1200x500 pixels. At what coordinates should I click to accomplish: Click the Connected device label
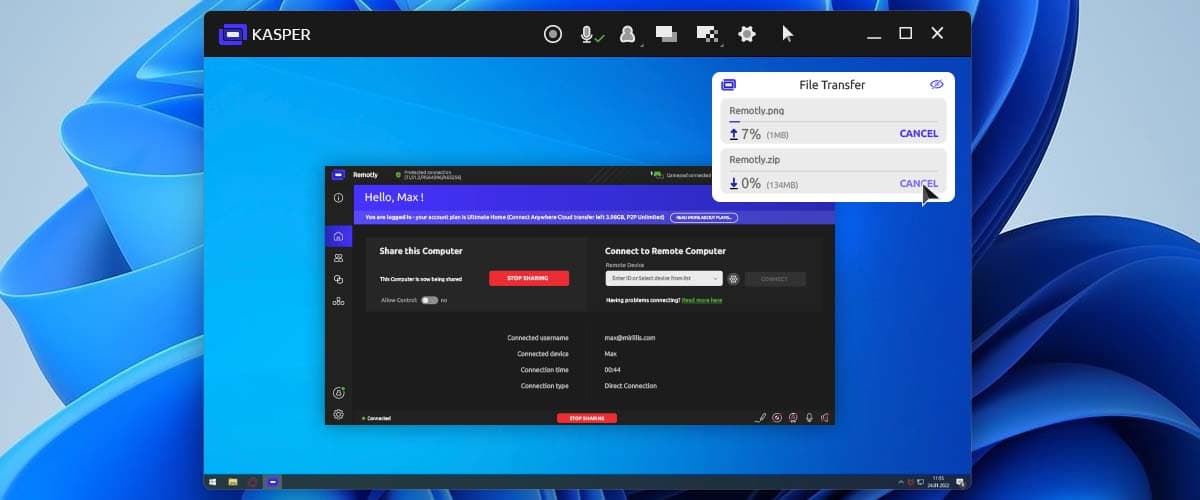point(543,354)
